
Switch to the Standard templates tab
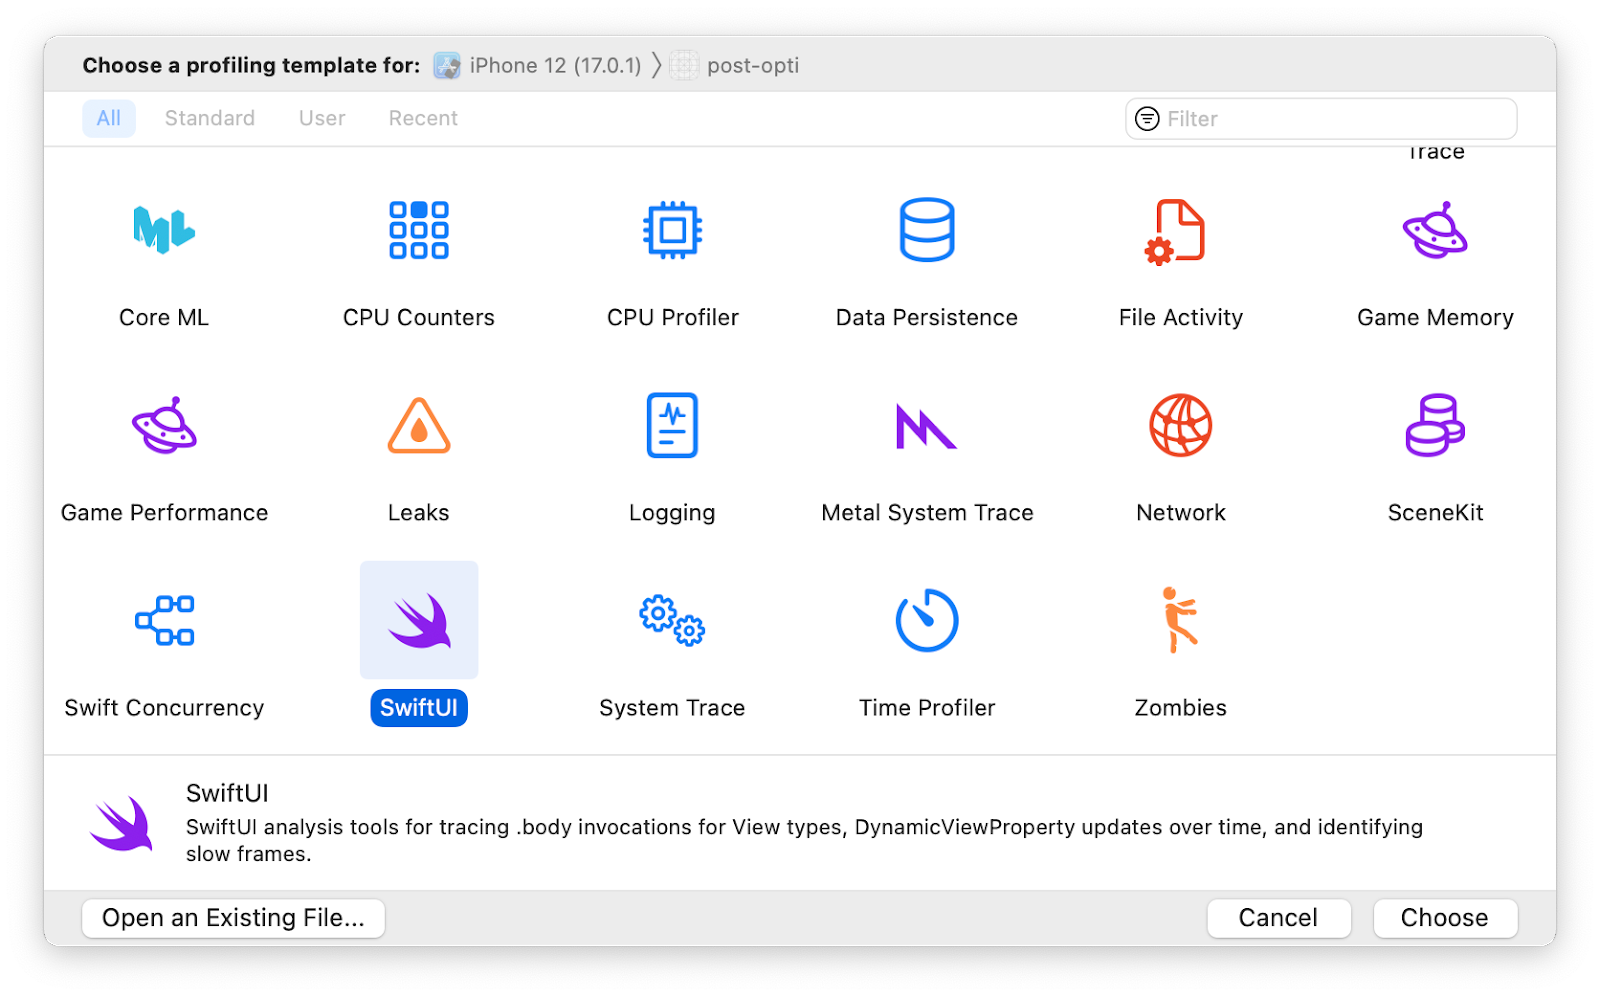[209, 118]
